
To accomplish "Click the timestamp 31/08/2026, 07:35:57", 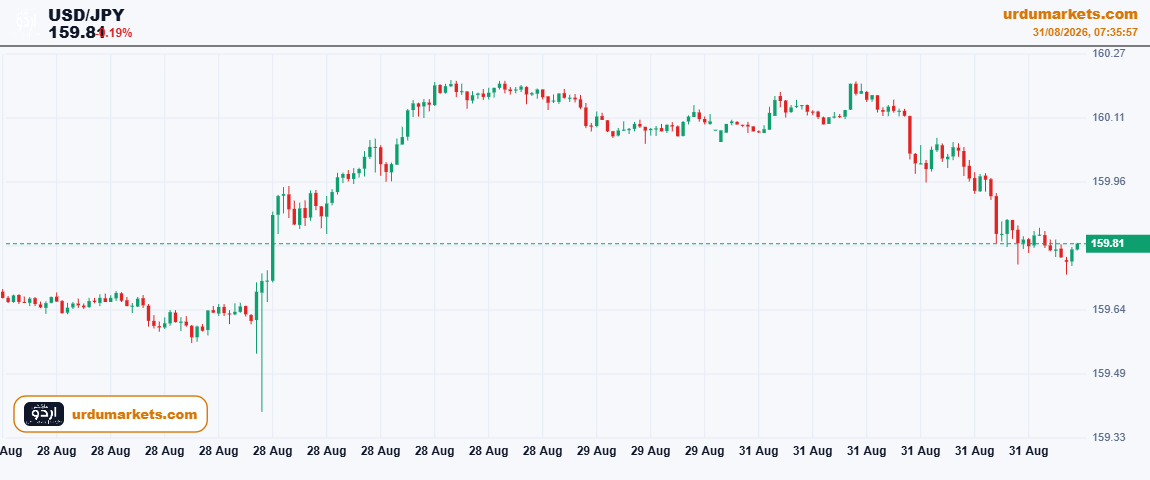I will click(x=1085, y=33).
